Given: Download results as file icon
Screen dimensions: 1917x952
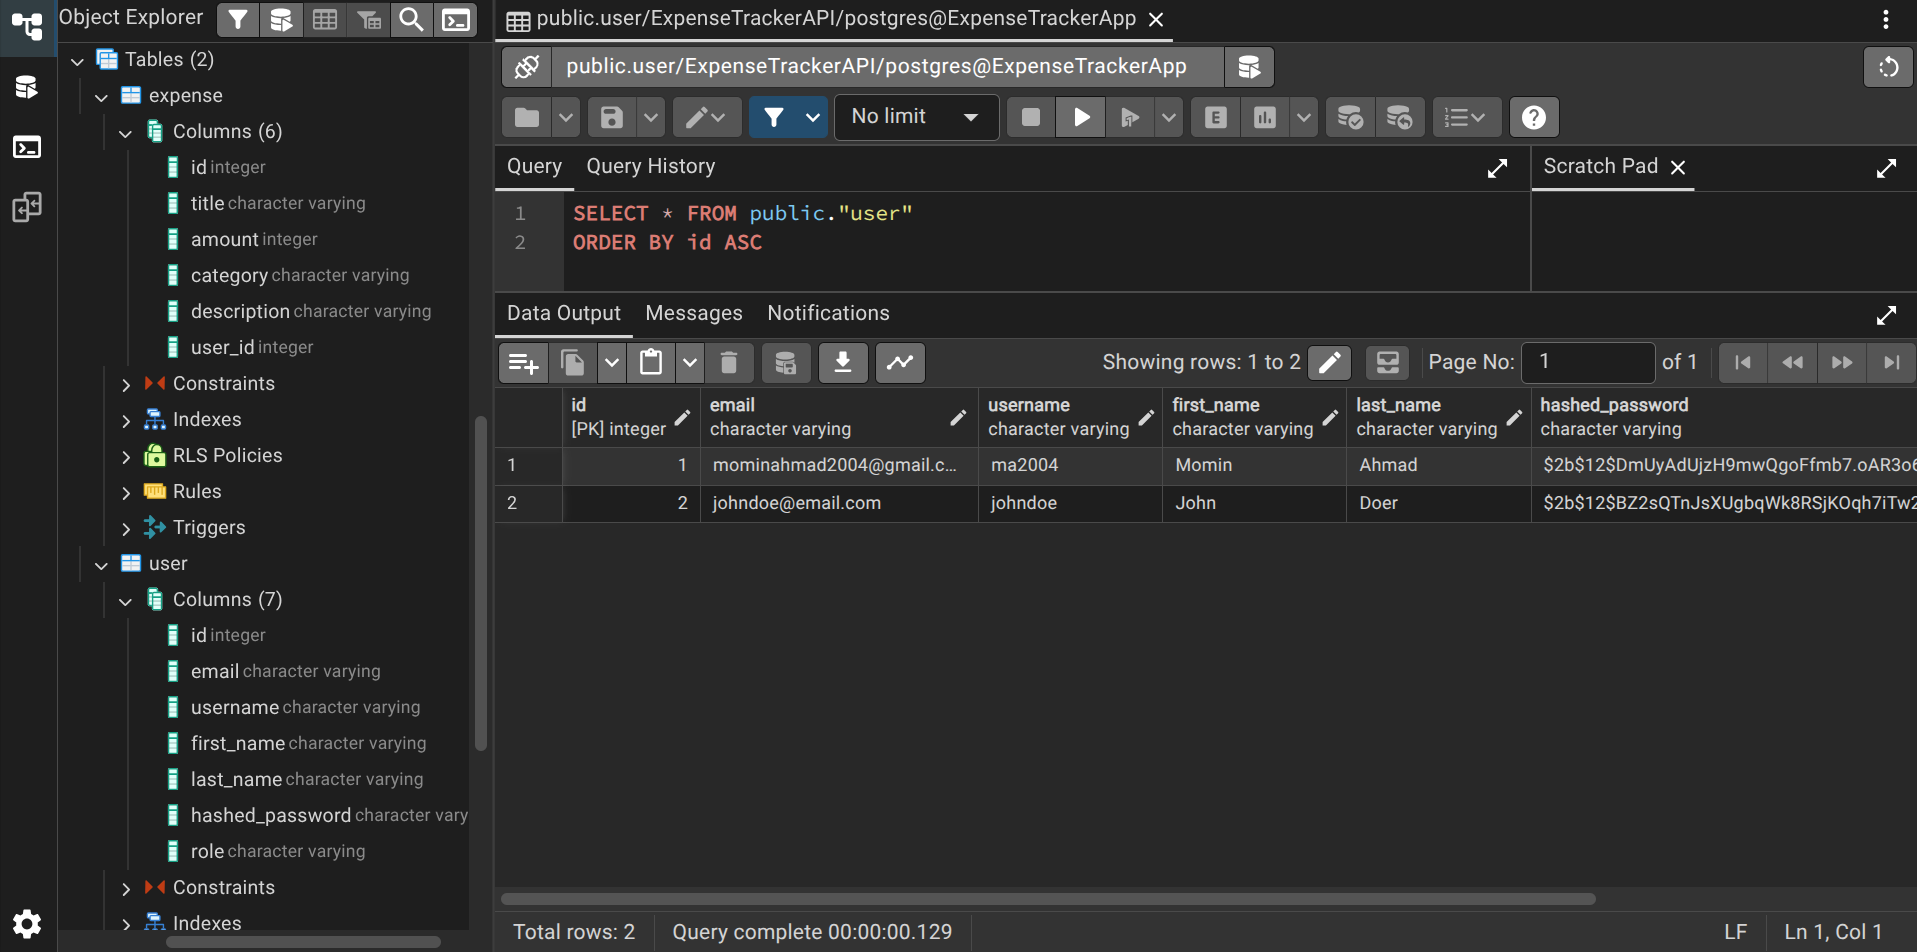Looking at the screenshot, I should pyautogui.click(x=843, y=362).
